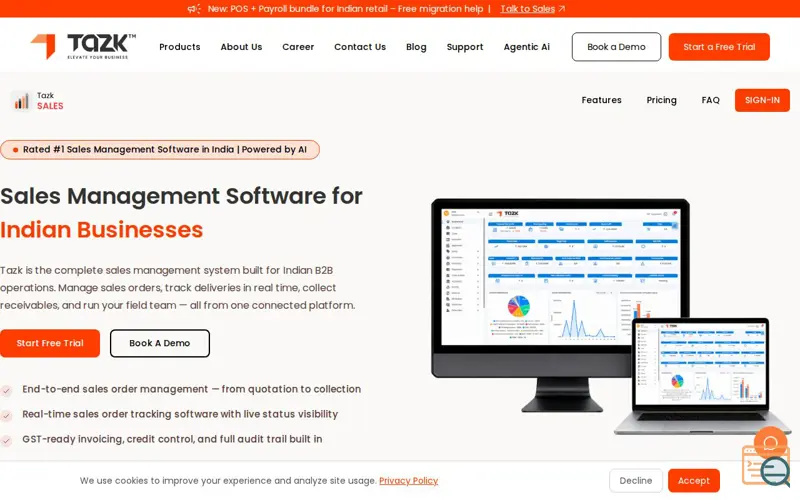This screenshot has width=800, height=500.
Task: Click the Tazk Sales bar-chart icon
Action: pyautogui.click(x=21, y=101)
